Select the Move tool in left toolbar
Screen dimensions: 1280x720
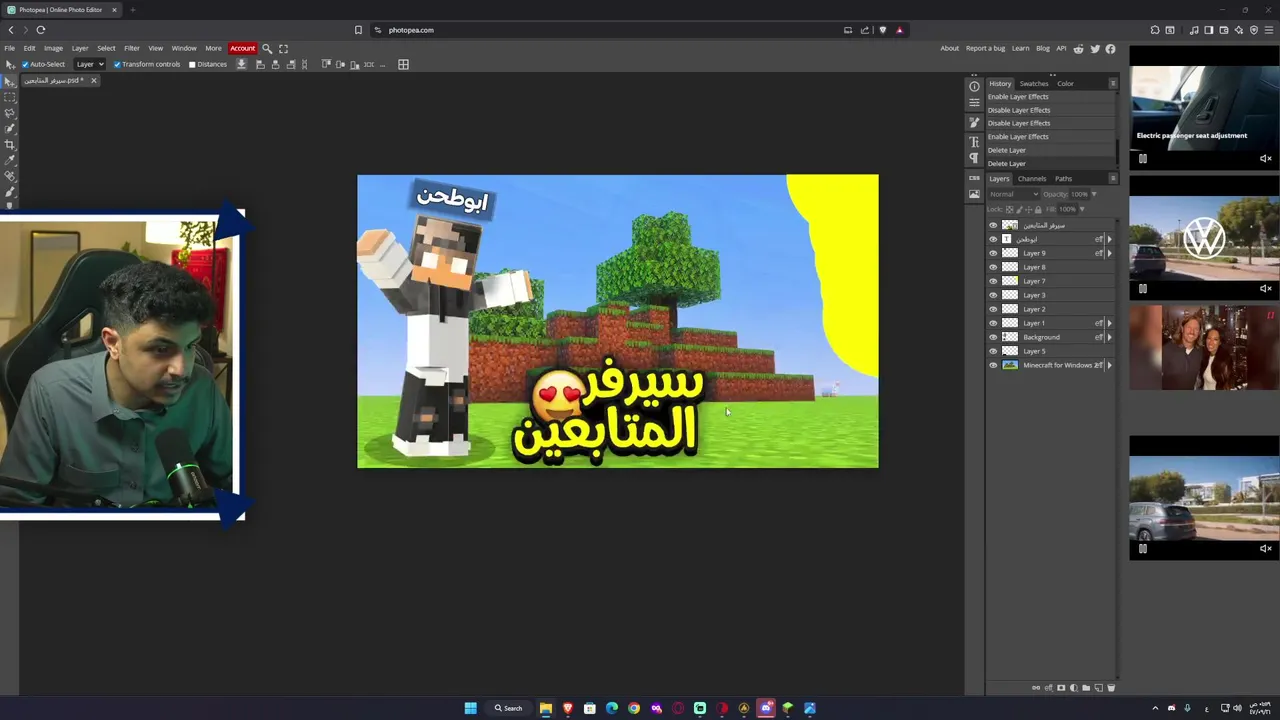click(x=10, y=81)
